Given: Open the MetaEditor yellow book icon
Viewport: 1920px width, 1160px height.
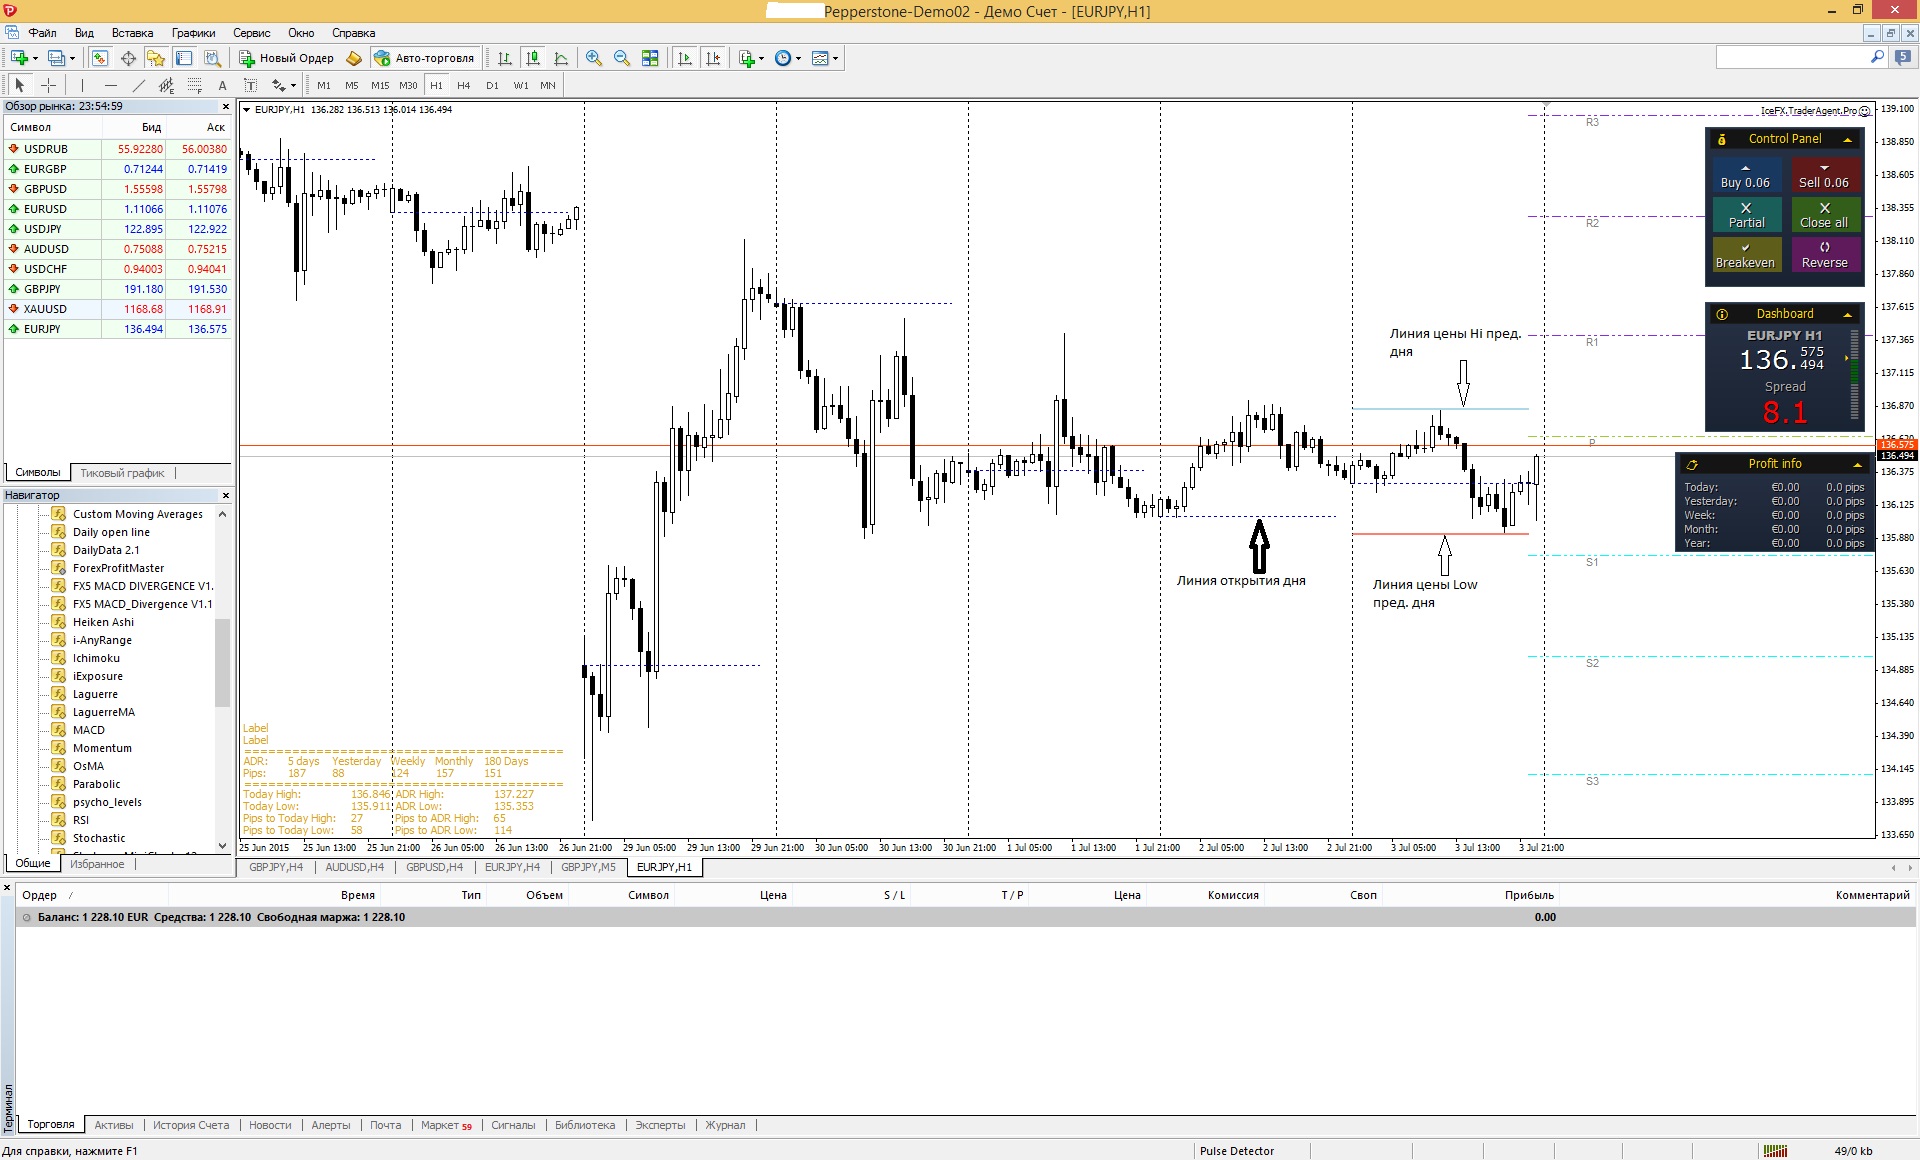Looking at the screenshot, I should [x=354, y=58].
